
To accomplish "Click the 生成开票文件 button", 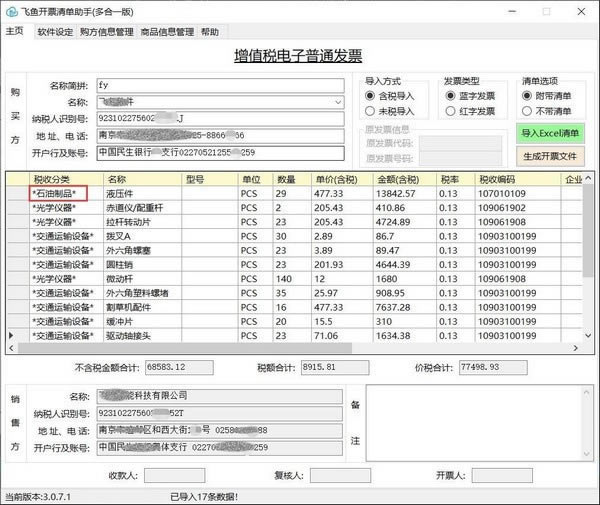I will [x=550, y=157].
